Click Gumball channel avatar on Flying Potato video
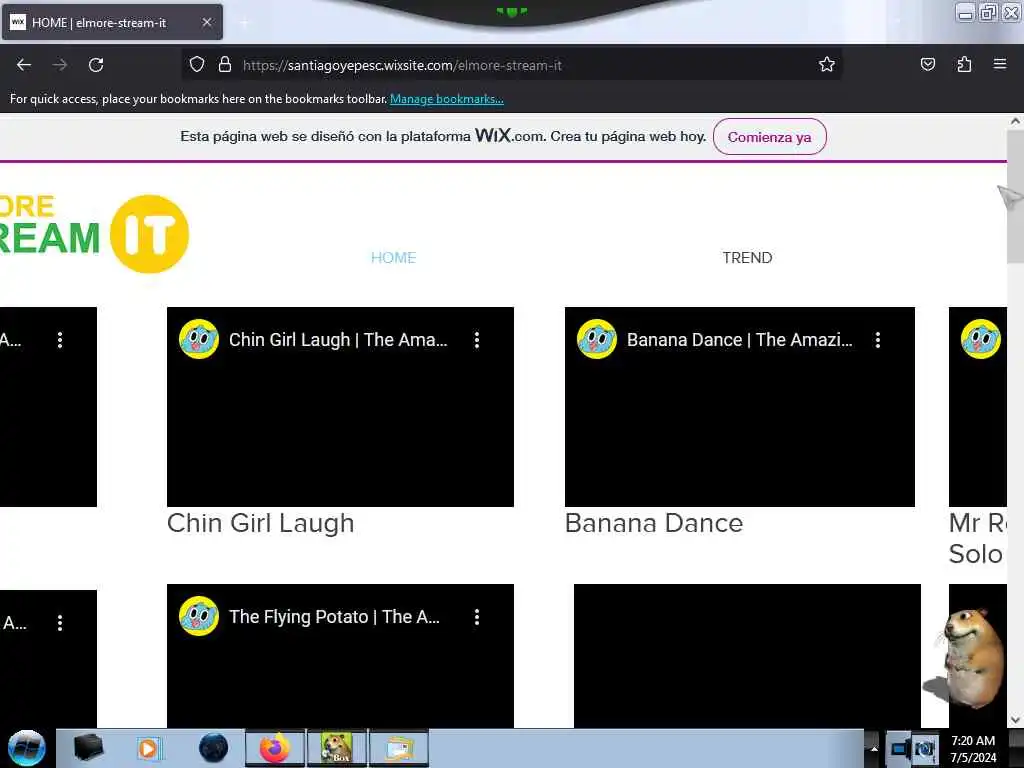This screenshot has width=1024, height=768. pyautogui.click(x=199, y=616)
